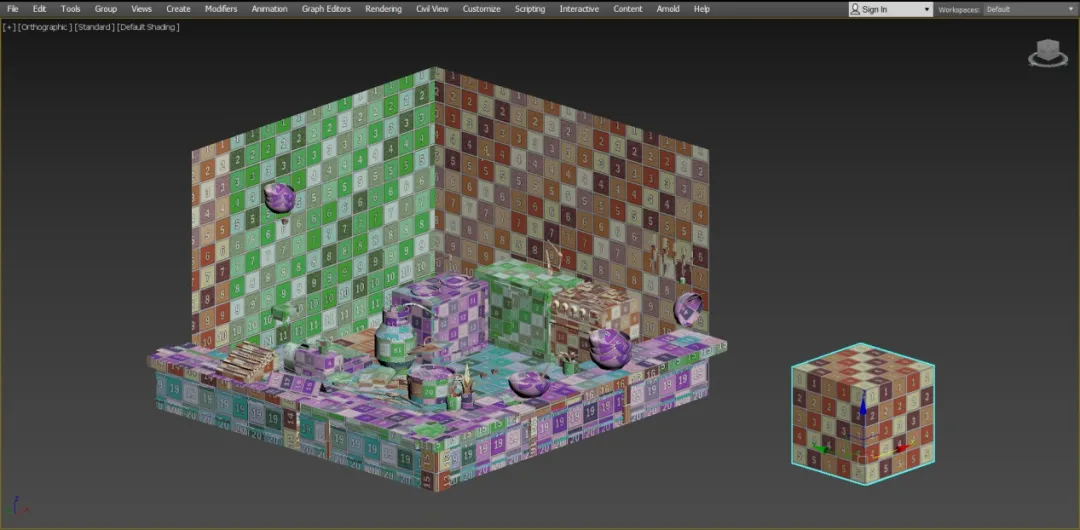Open the [+] viewport general menu

point(9,27)
